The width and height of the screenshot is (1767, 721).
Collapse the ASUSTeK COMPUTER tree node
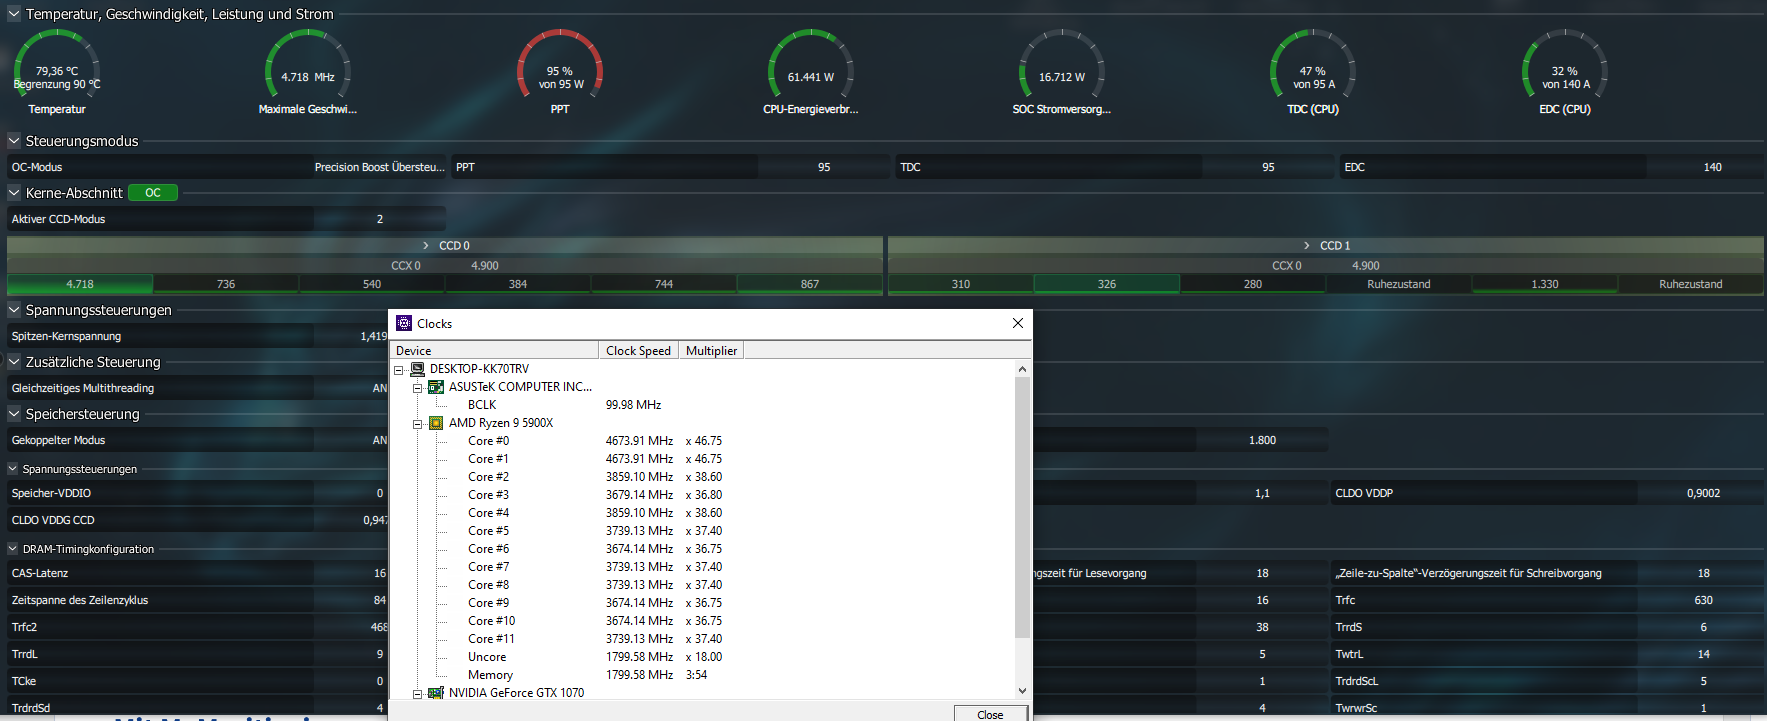pyautogui.click(x=418, y=388)
